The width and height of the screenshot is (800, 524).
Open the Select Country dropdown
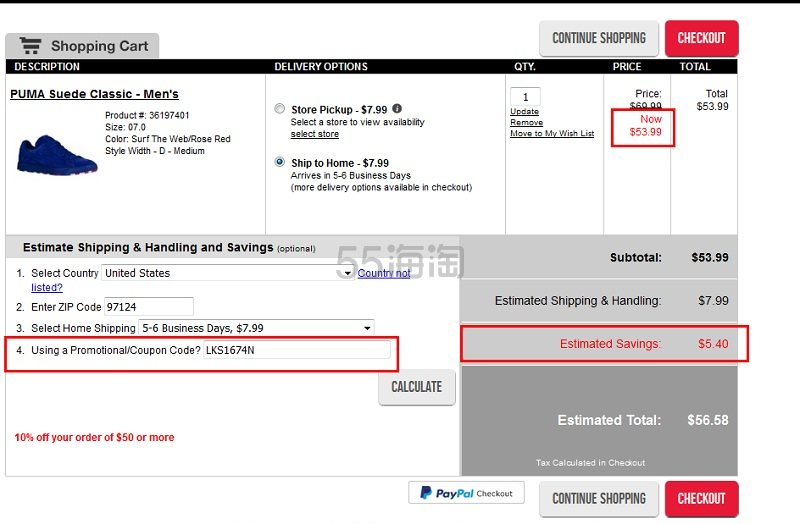[228, 273]
